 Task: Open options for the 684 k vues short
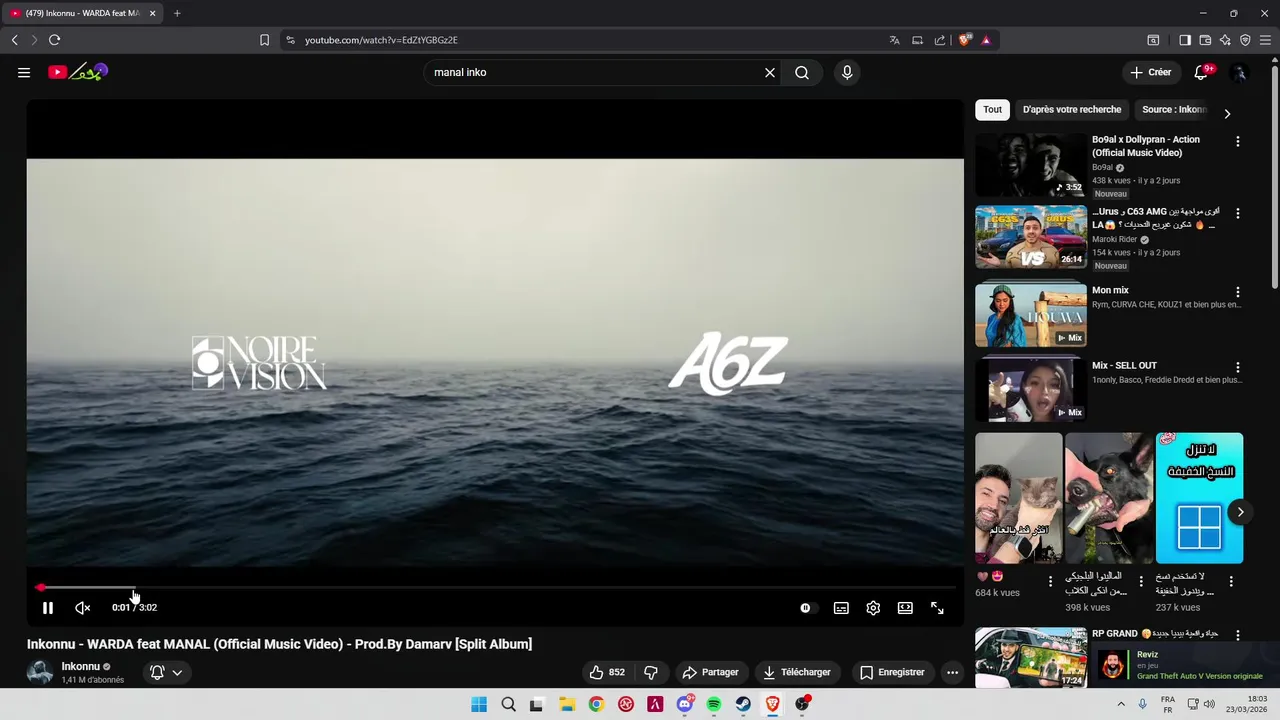point(1050,581)
